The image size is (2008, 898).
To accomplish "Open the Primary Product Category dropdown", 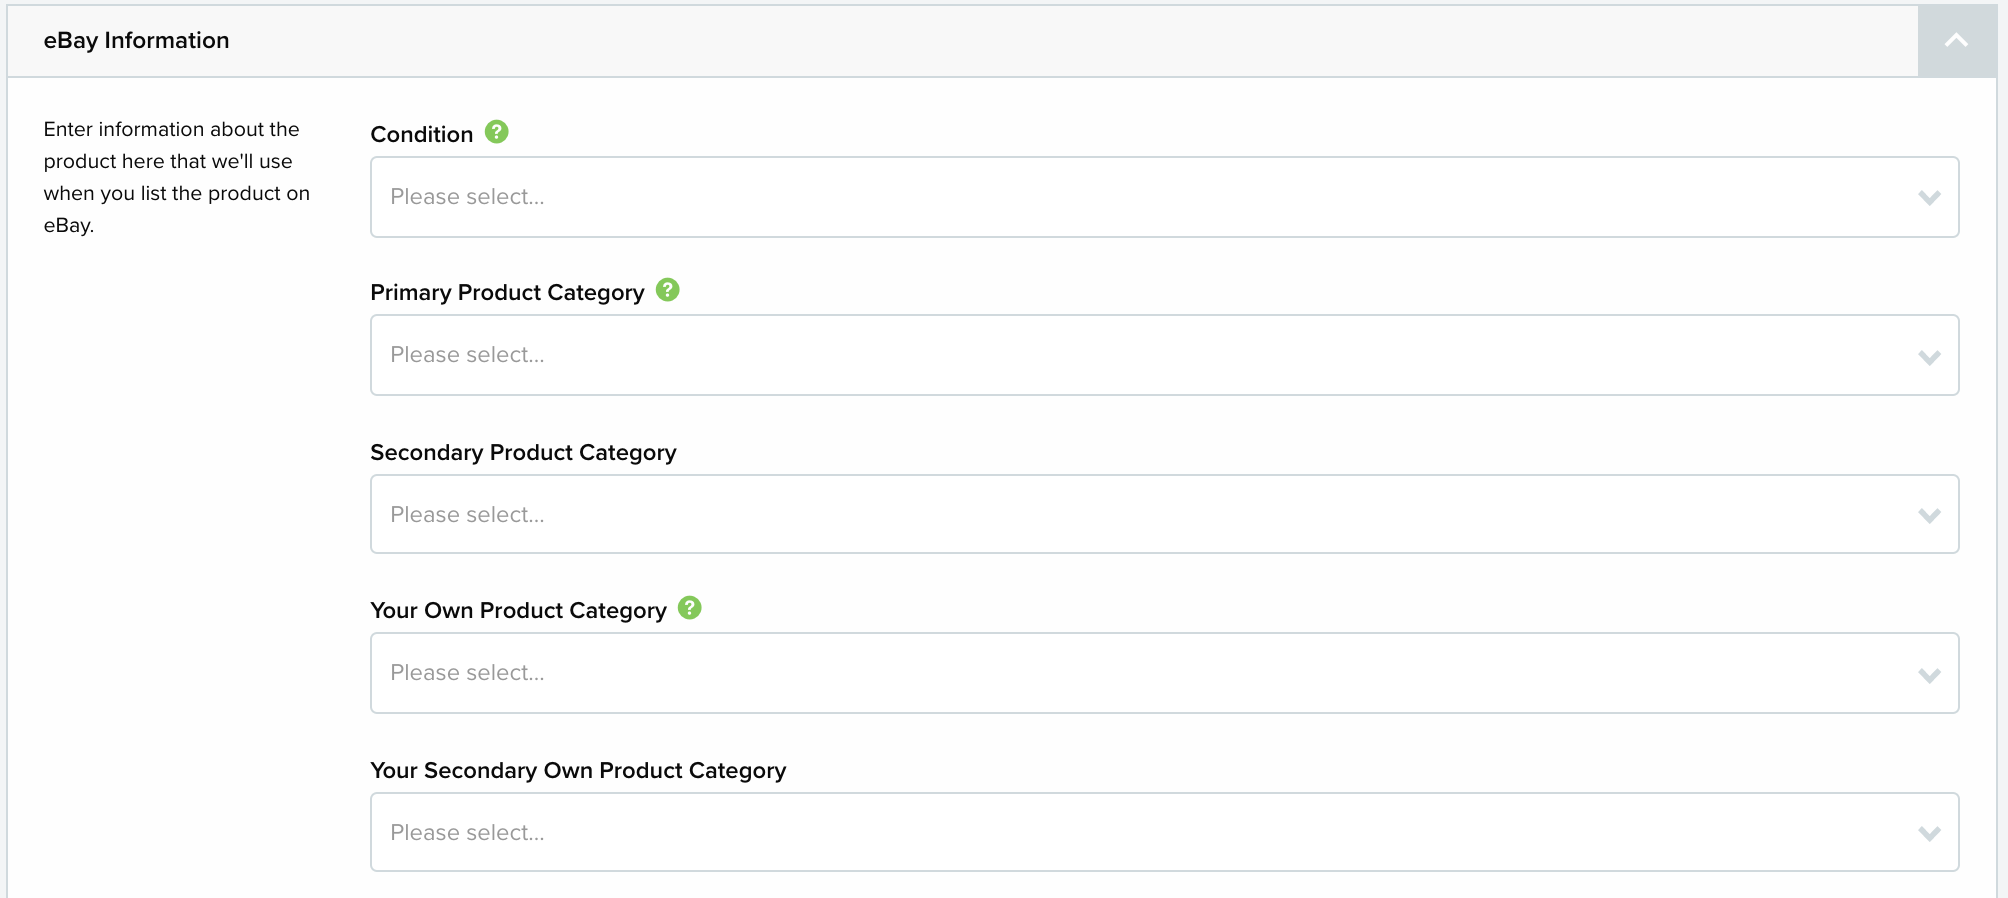I will [1164, 355].
